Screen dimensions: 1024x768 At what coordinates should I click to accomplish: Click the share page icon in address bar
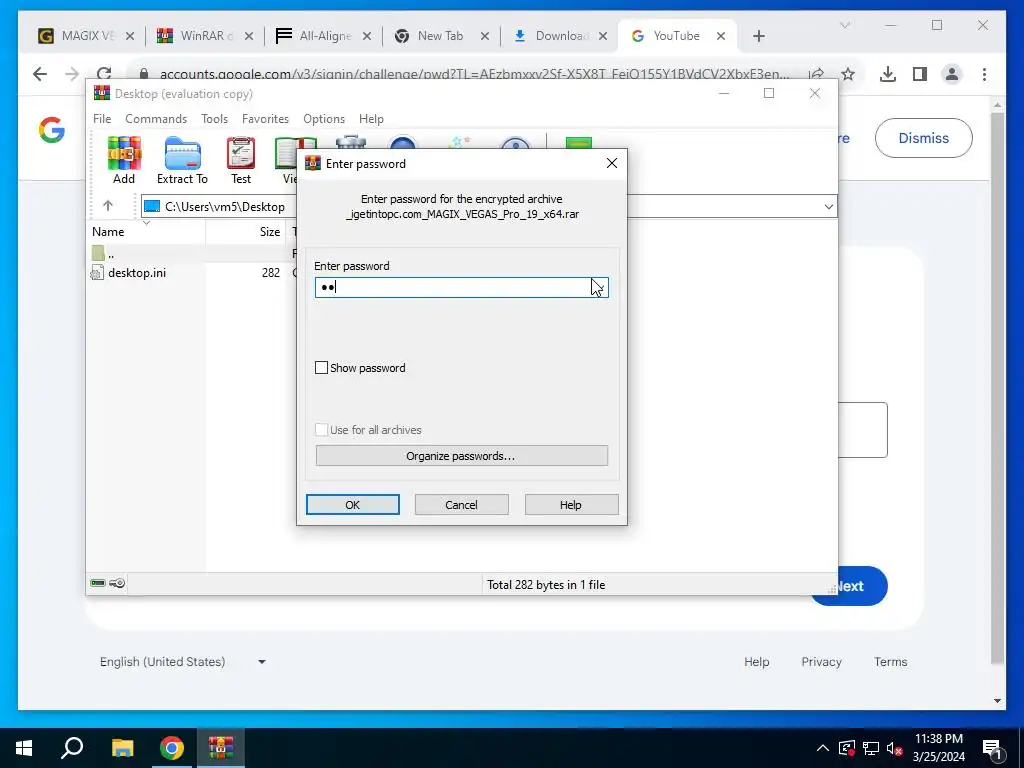click(816, 74)
